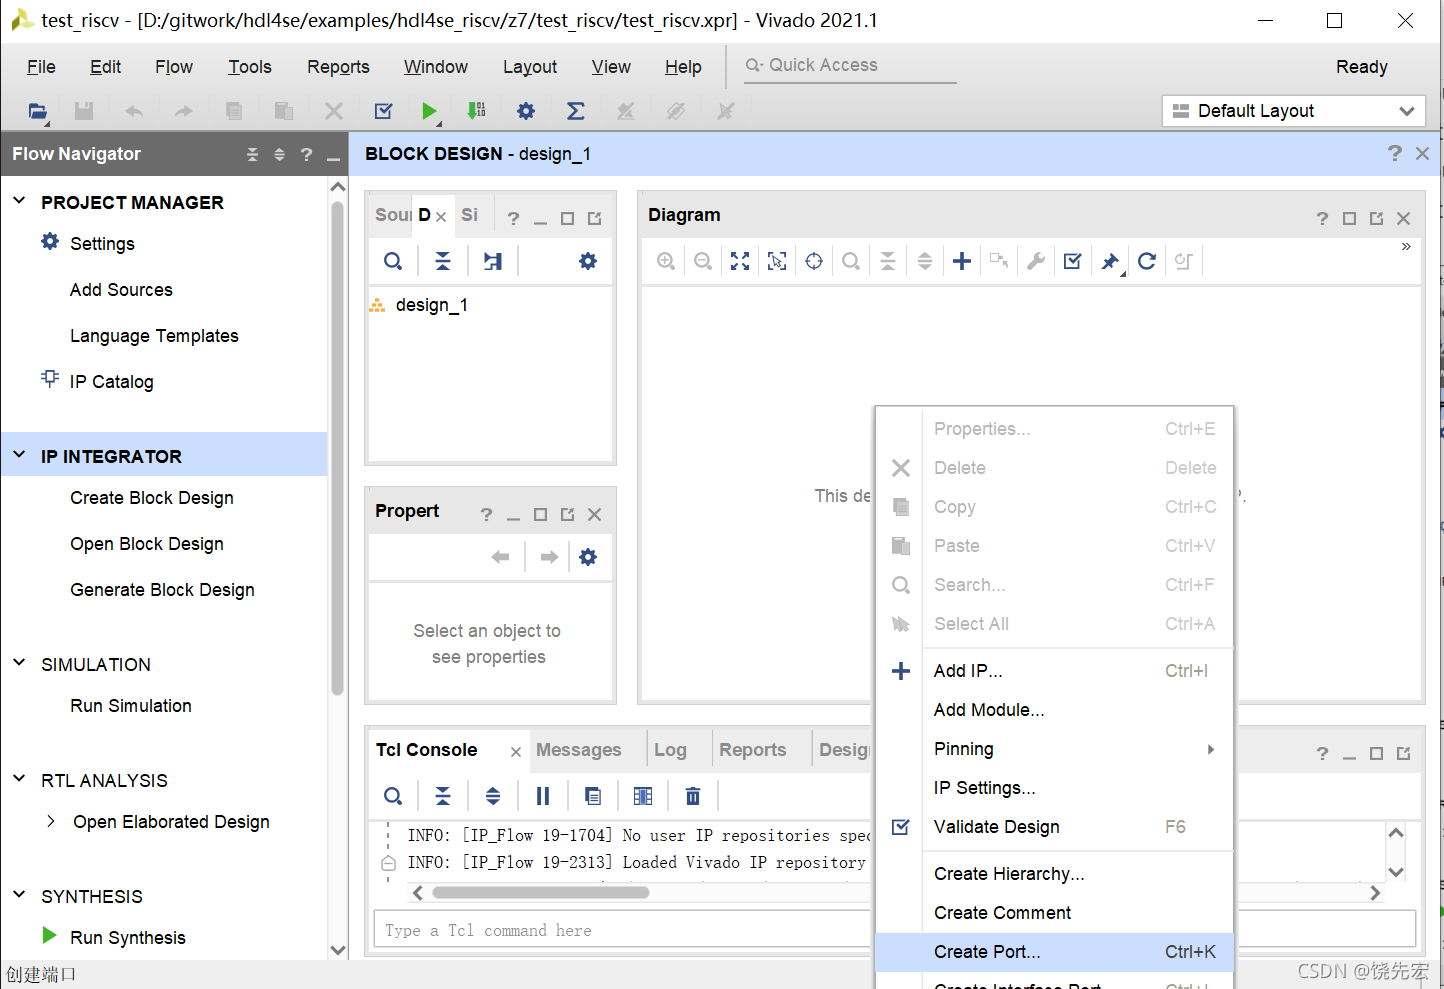Open the Reports menu
This screenshot has width=1444, height=989.
pyautogui.click(x=338, y=67)
